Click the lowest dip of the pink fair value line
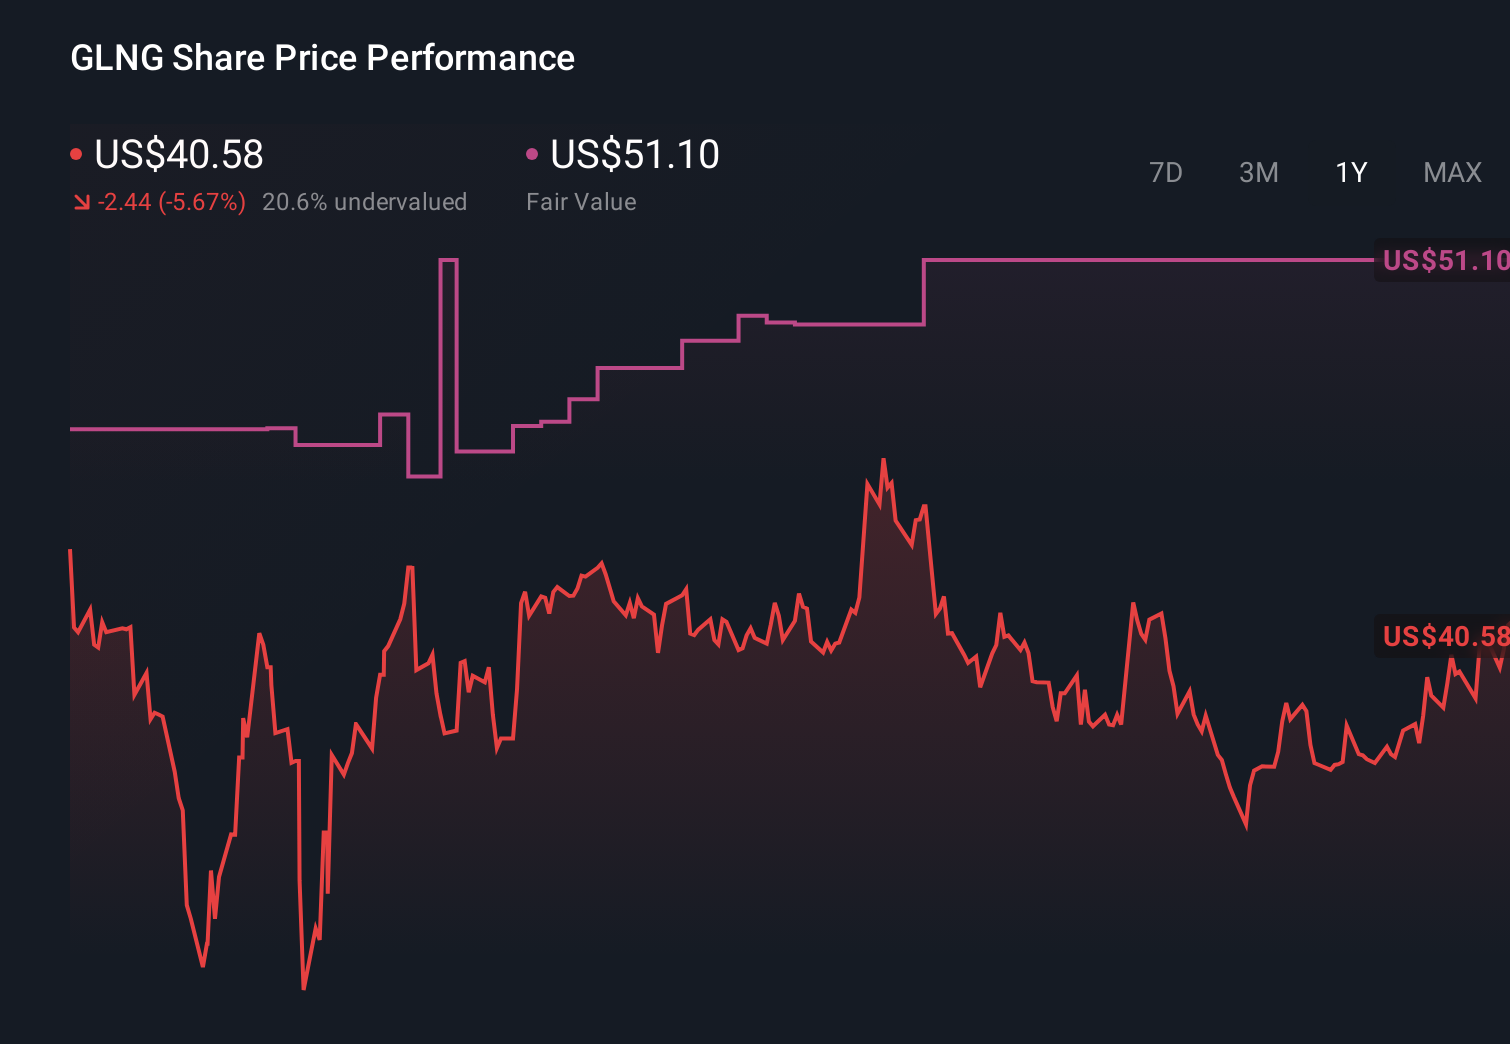The height and width of the screenshot is (1044, 1510). (424, 476)
